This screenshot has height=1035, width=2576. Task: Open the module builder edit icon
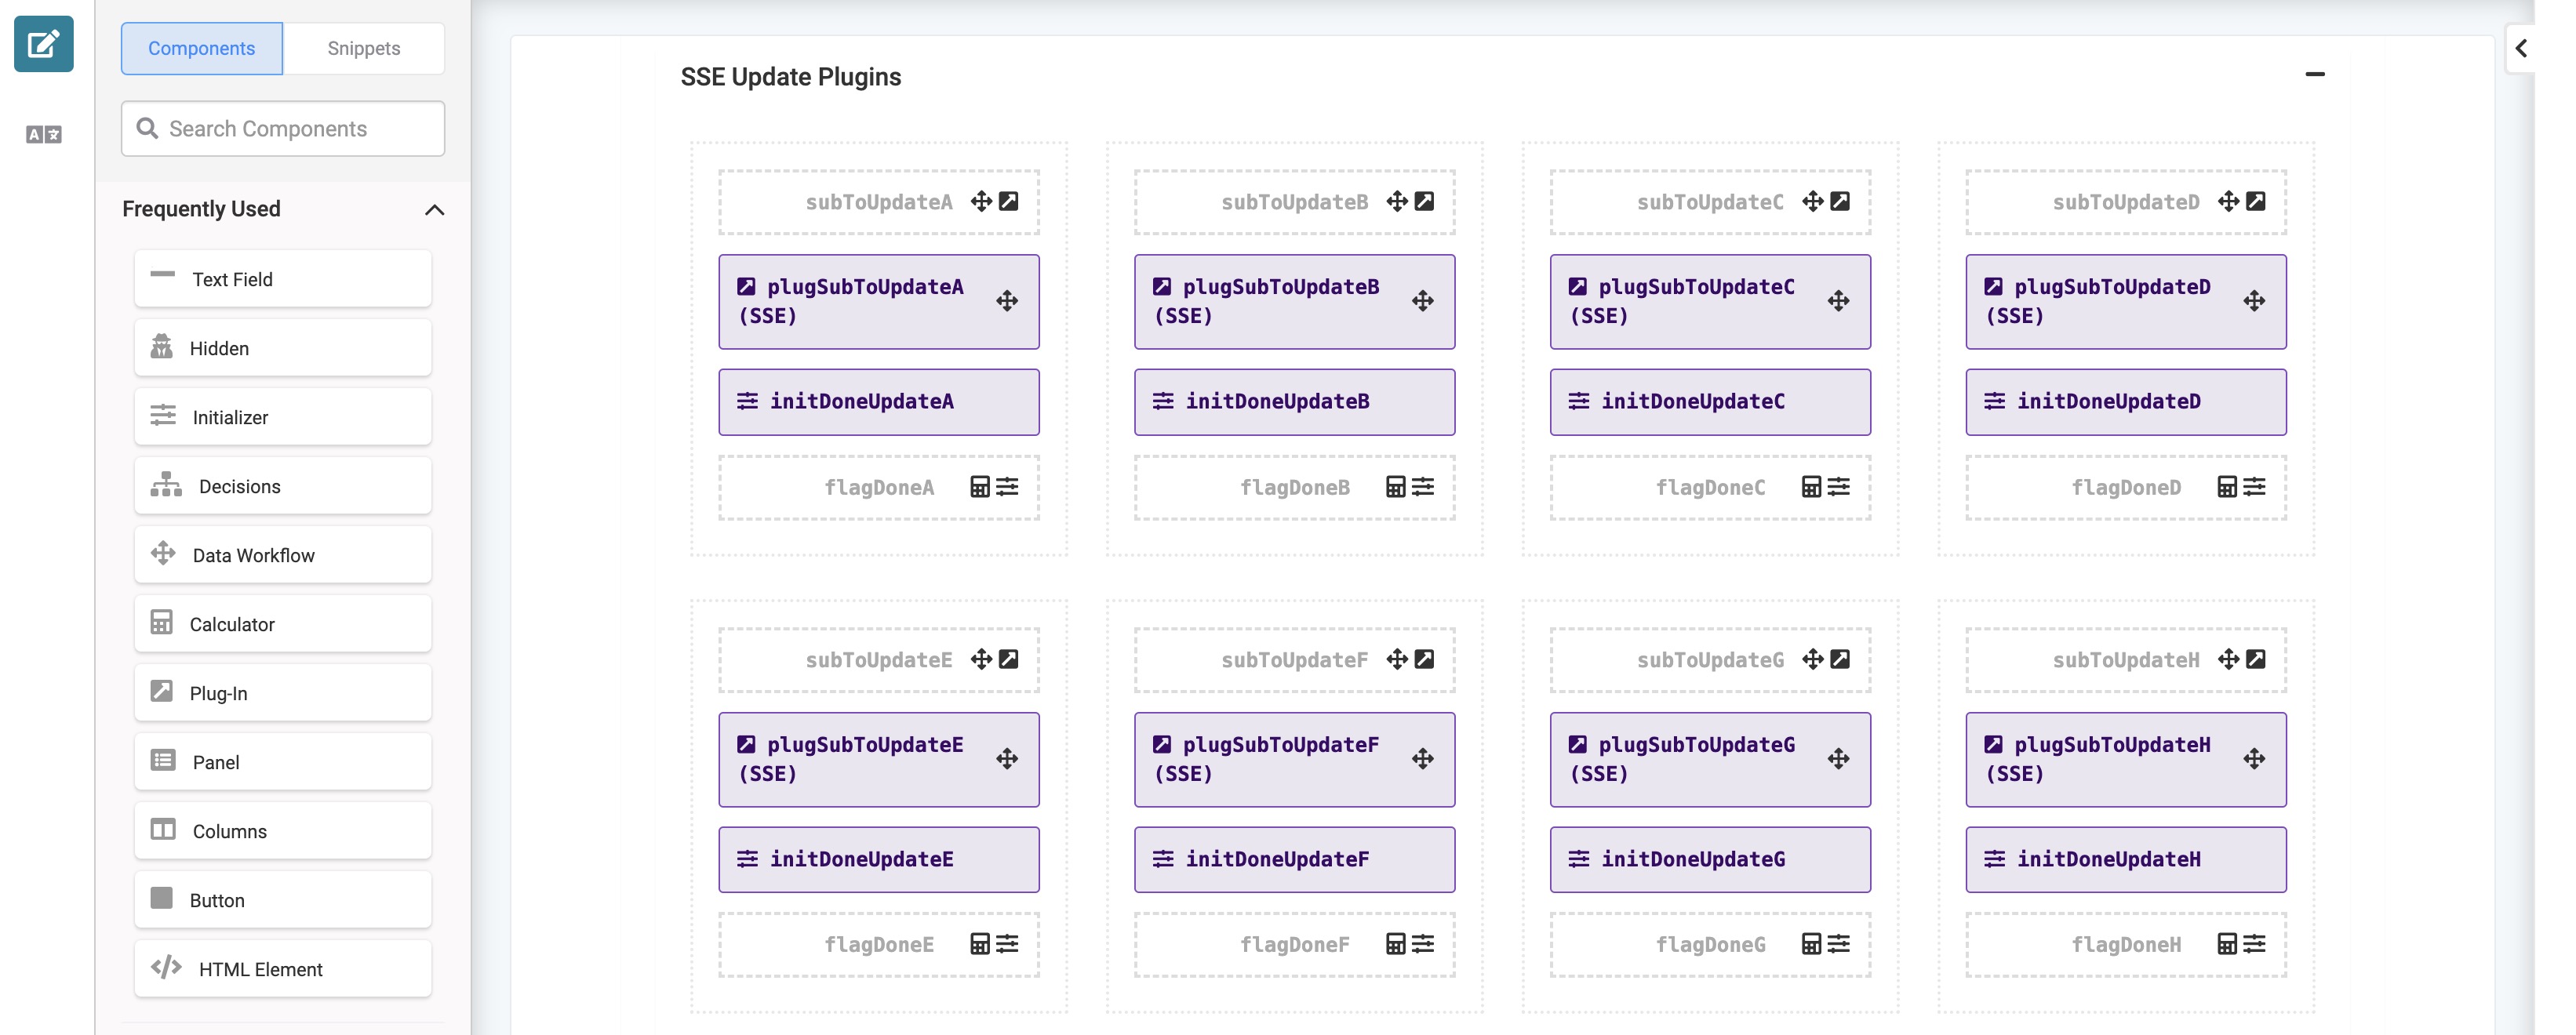pyautogui.click(x=43, y=44)
